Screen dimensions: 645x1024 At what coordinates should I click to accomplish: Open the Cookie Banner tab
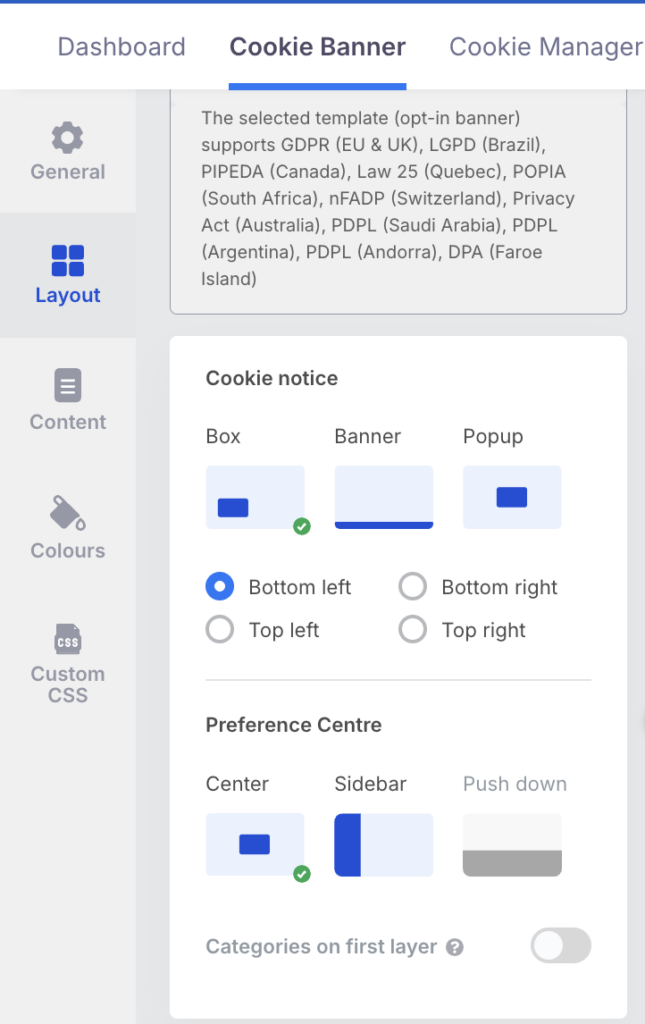click(317, 47)
